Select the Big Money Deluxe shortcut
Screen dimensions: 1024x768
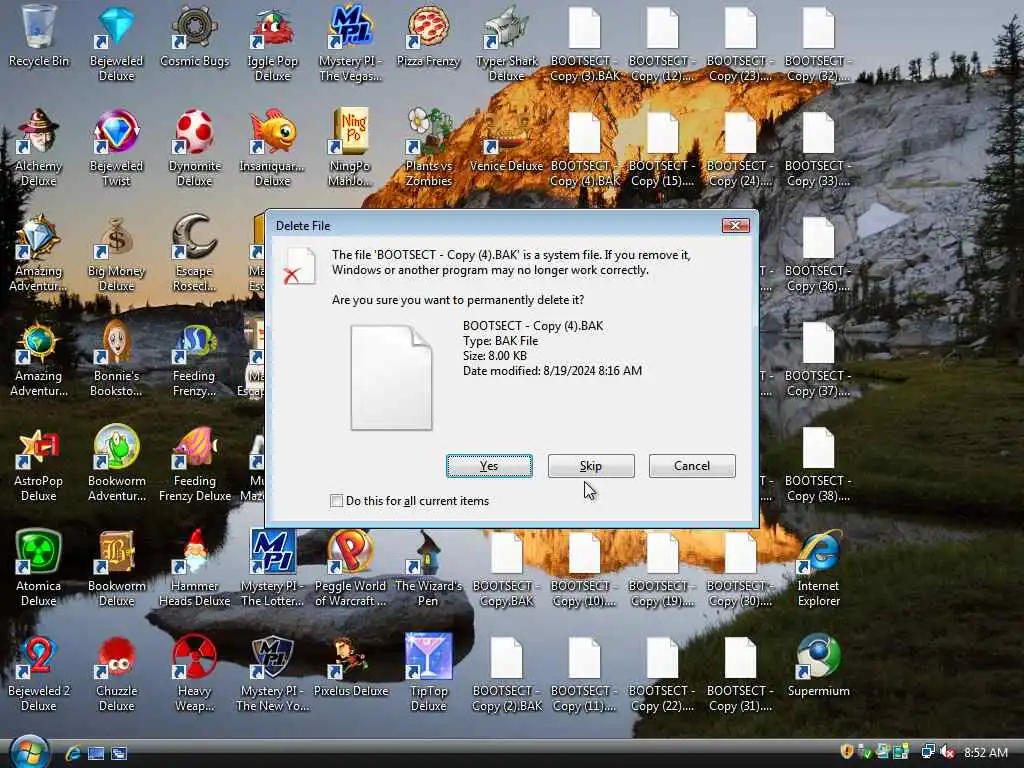tap(116, 253)
